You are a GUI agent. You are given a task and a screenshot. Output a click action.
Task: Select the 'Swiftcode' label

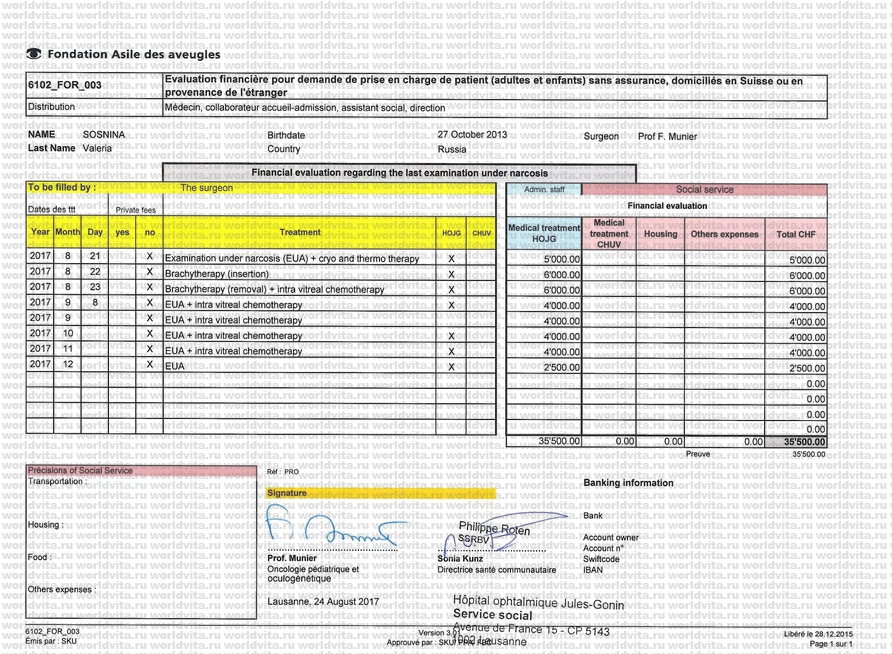pos(601,559)
